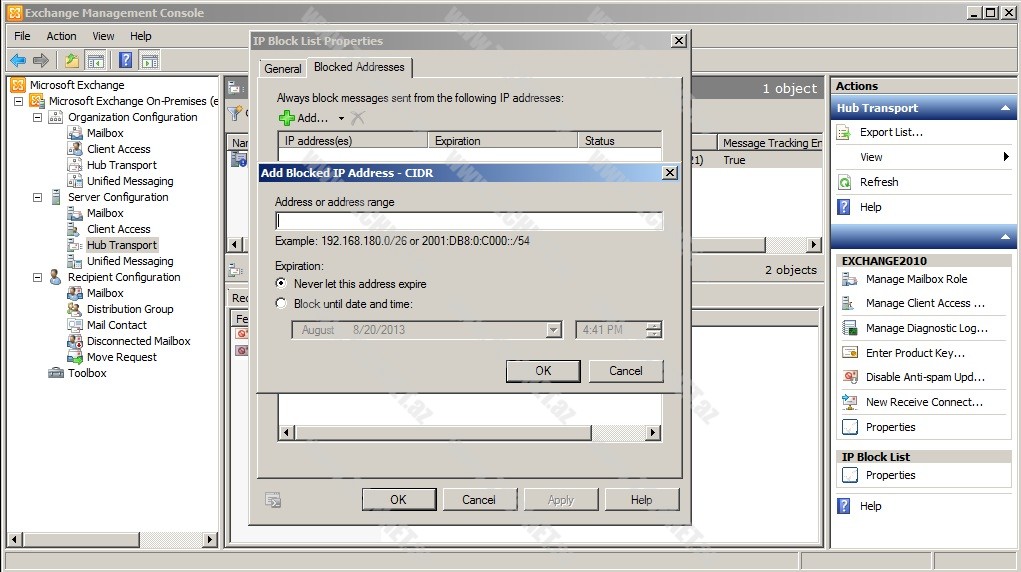Open the Add button dropdown arrow
The image size is (1021, 572).
click(x=341, y=119)
